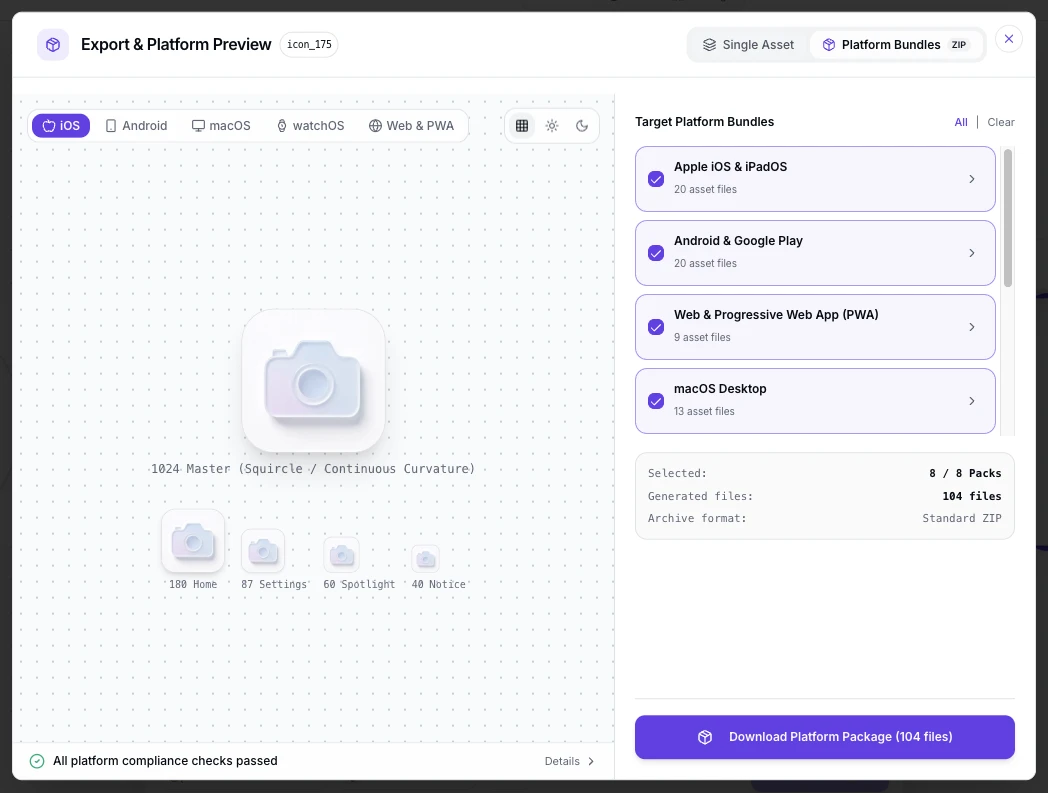The height and width of the screenshot is (793, 1048).
Task: Click the "1024 Master (Squircle / Continuous Curvature)" caption
Action: tap(313, 469)
